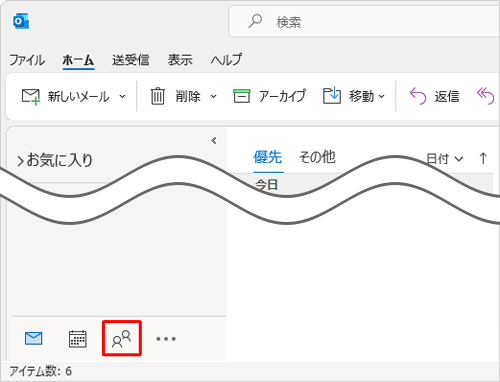Open the 削除 dropdown arrow
Screen dimensions: 500x382
(x=213, y=97)
